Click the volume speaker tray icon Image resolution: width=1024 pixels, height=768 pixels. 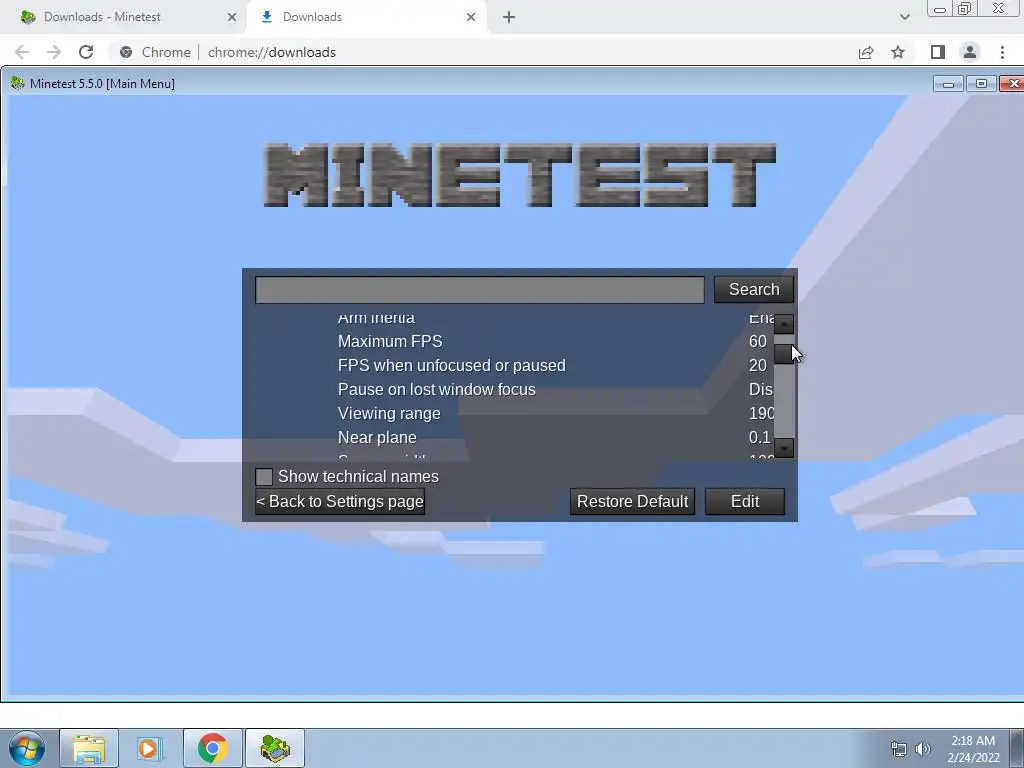pyautogui.click(x=922, y=749)
